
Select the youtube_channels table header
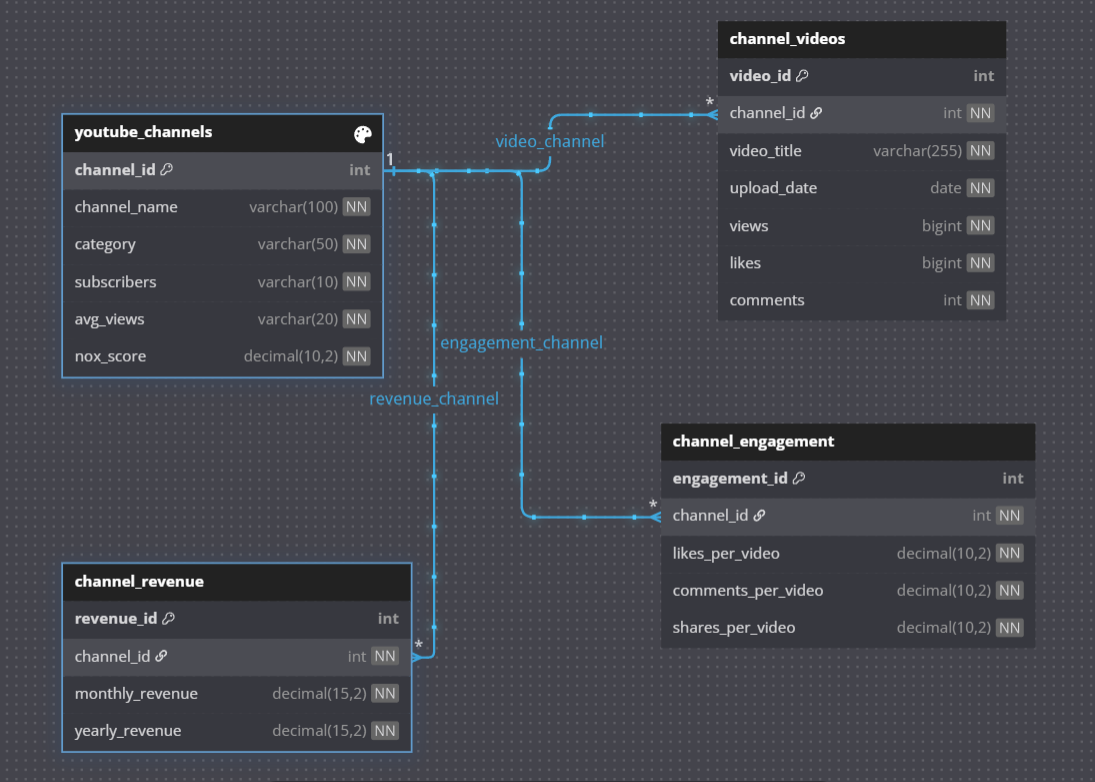pyautogui.click(x=223, y=133)
